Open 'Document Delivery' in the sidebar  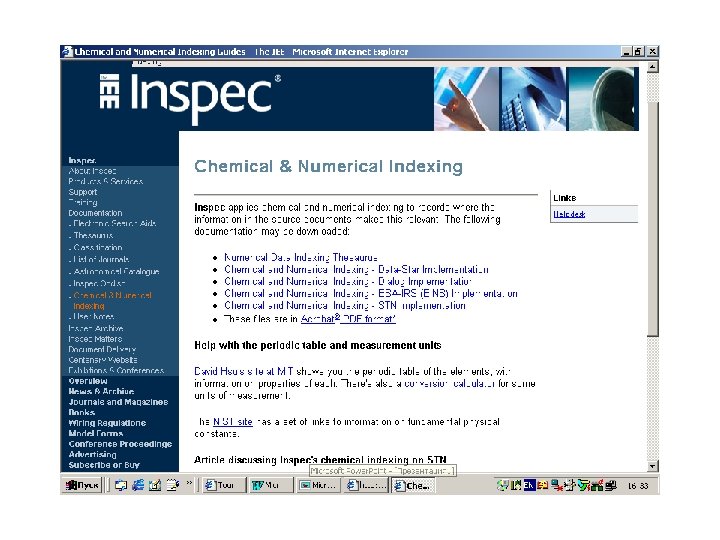click(102, 349)
